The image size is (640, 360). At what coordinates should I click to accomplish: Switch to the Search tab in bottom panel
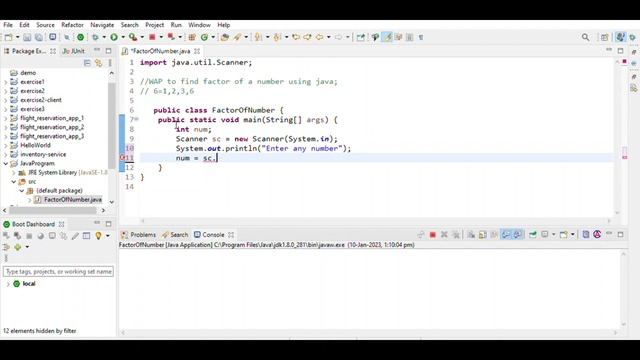click(175, 235)
